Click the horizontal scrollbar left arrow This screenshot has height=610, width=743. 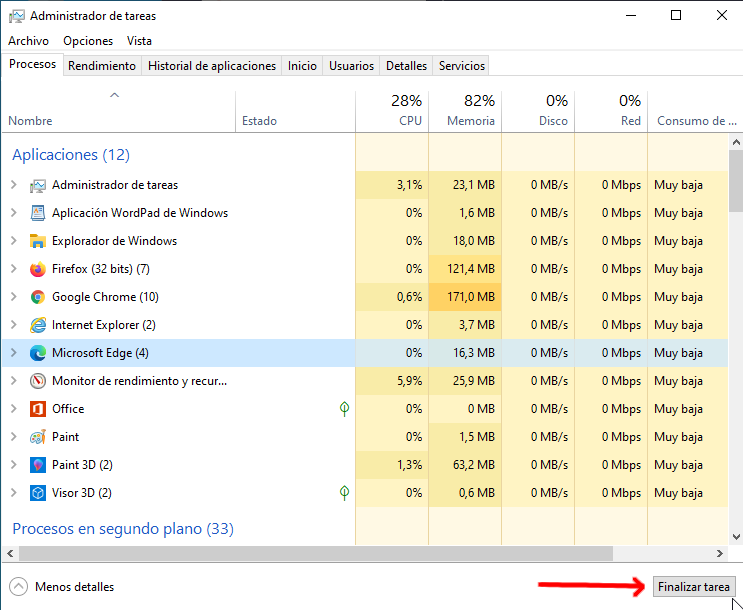10,553
